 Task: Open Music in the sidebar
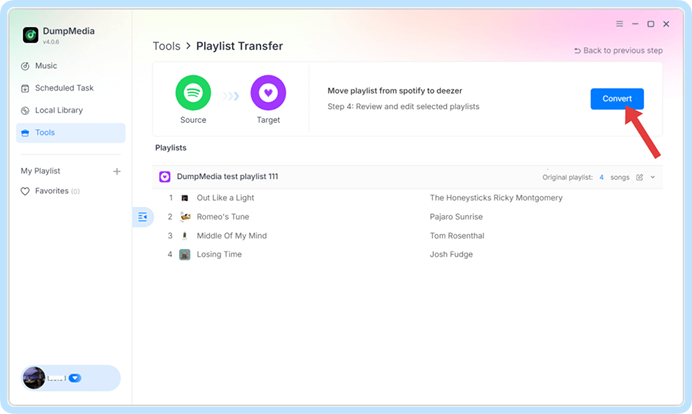point(46,66)
